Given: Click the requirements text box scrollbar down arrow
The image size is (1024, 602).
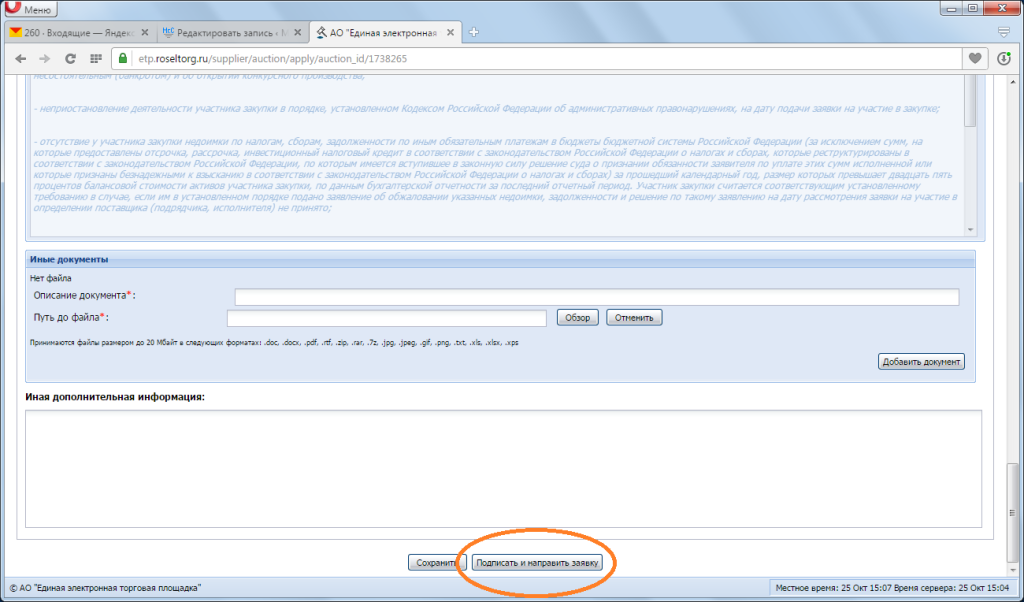Looking at the screenshot, I should pos(970,229).
